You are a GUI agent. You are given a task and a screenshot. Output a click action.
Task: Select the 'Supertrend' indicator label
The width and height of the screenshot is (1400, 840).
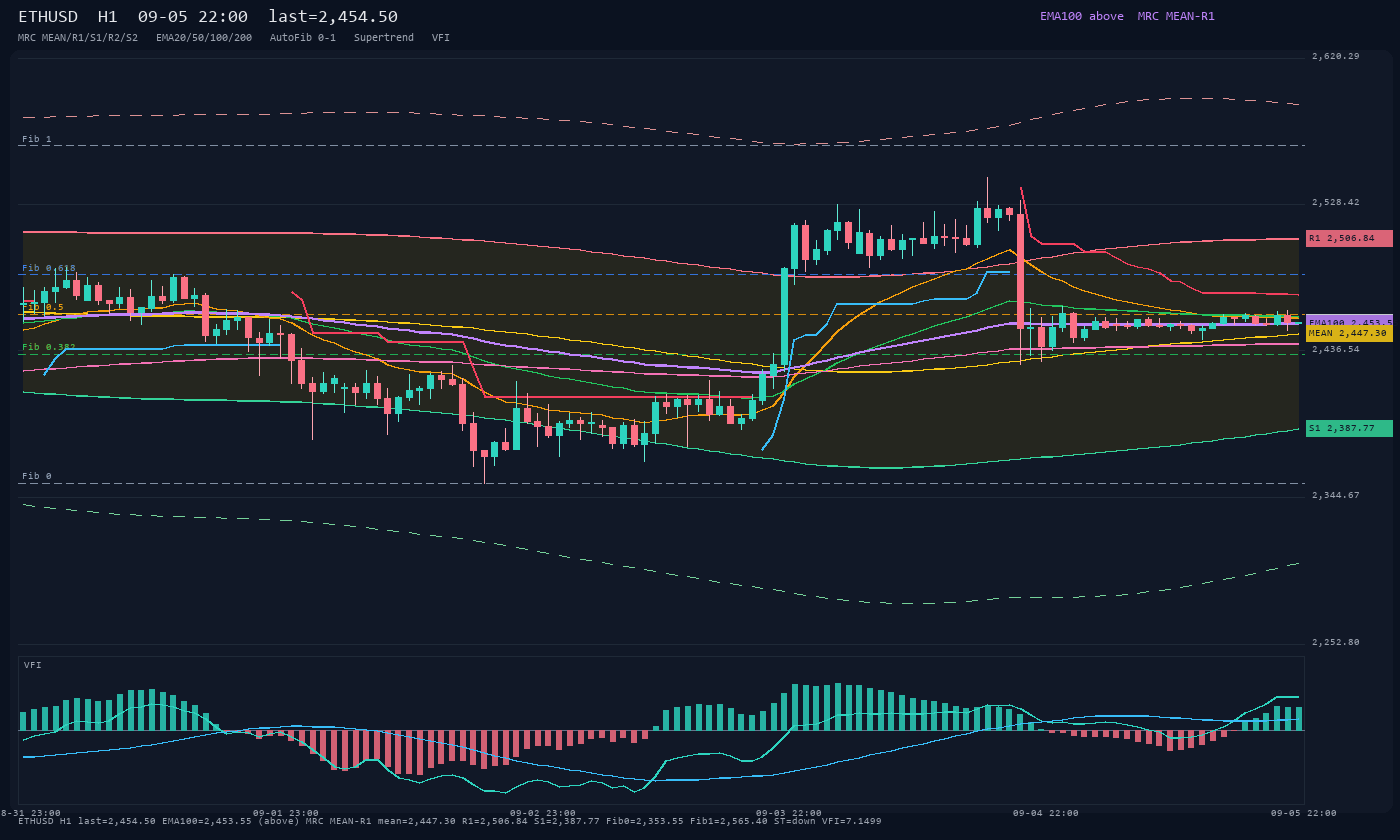(x=384, y=38)
